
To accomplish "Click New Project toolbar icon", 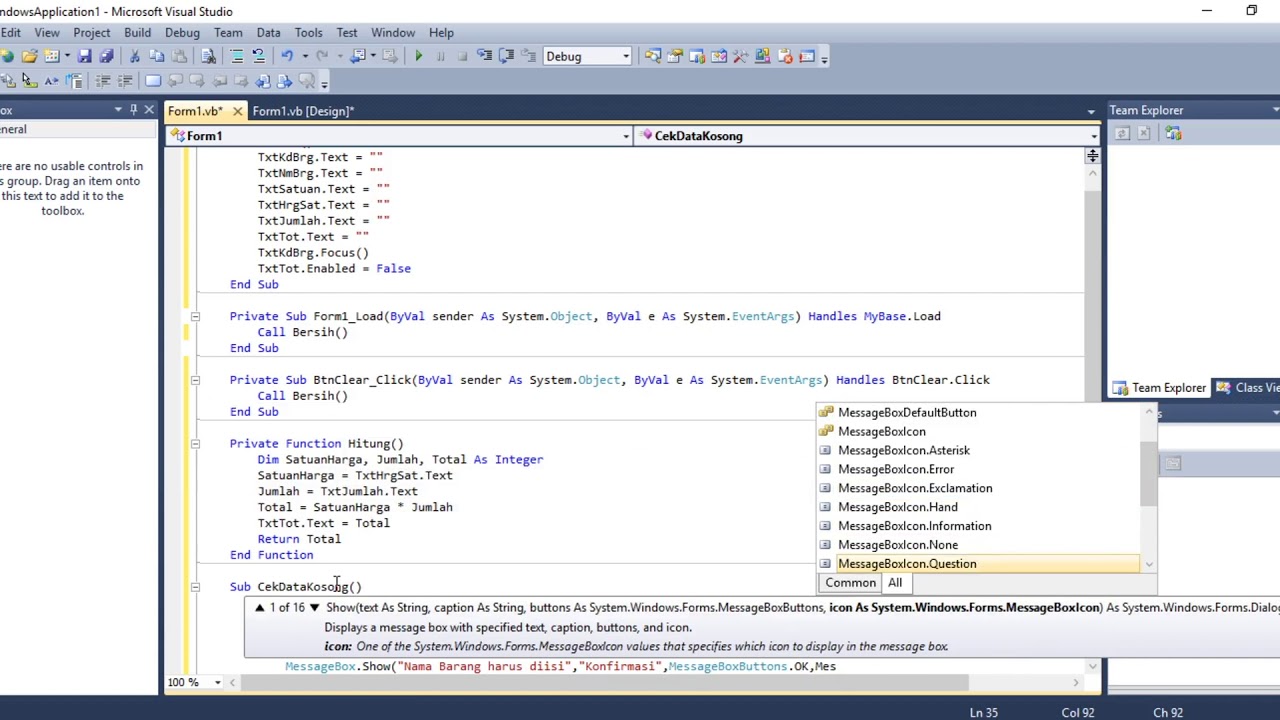I will coord(7,57).
